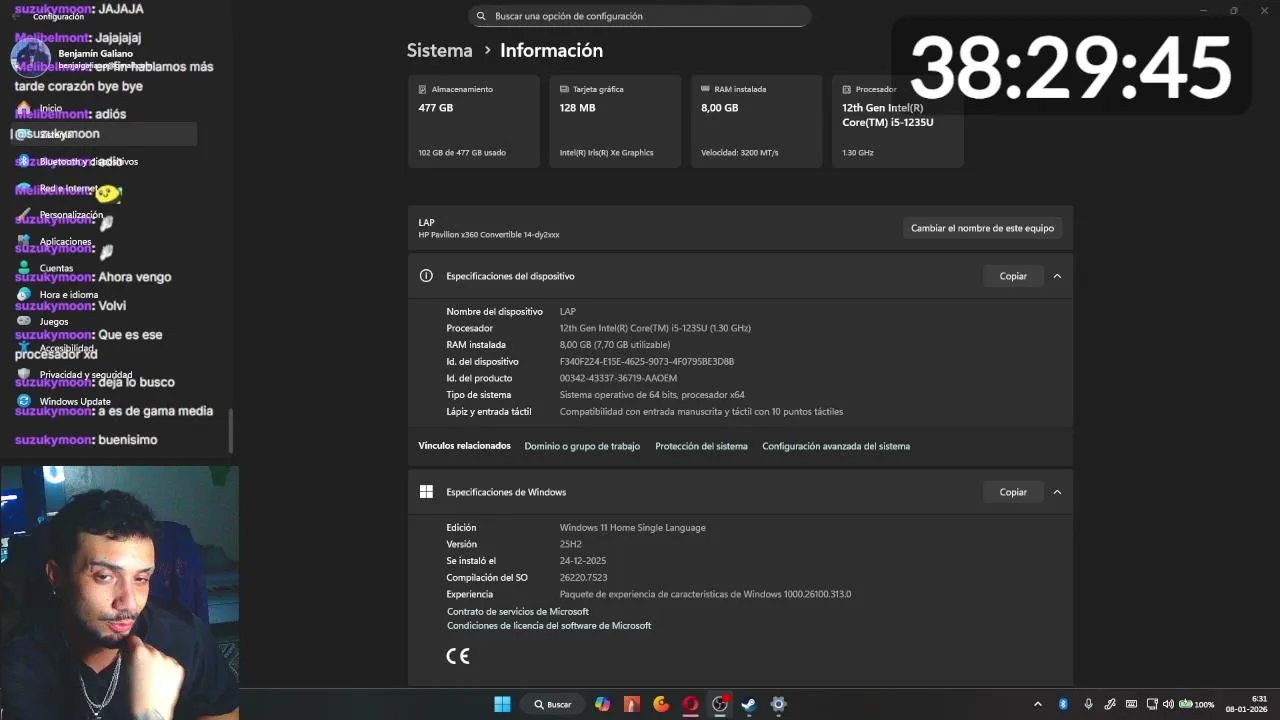Image resolution: width=1280 pixels, height=720 pixels.
Task: Select RAM value 8,00 GB (7,70 GB utilizable)
Action: point(615,344)
